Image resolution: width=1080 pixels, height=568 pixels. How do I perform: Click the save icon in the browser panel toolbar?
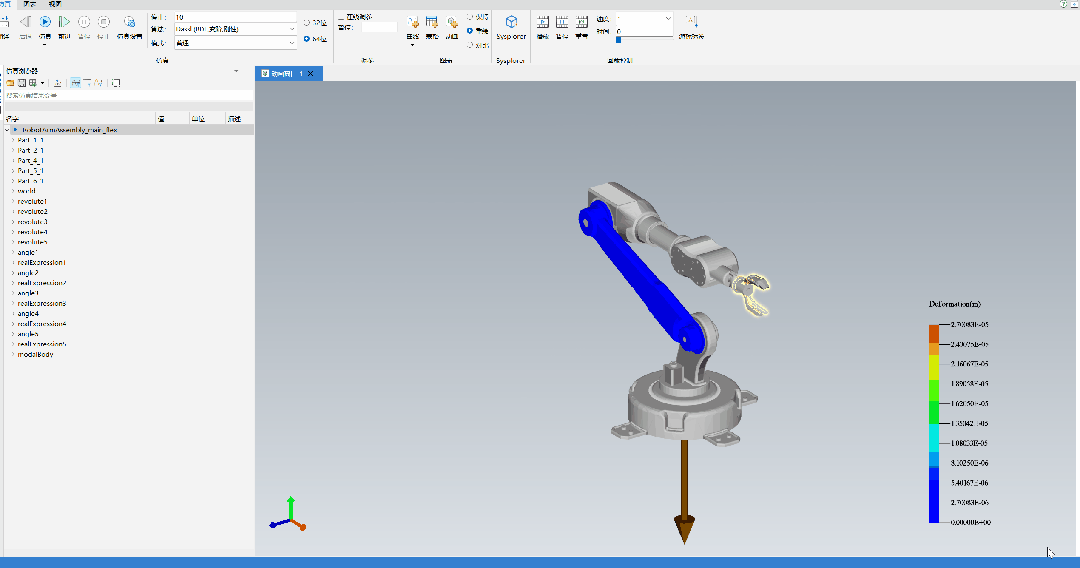(21, 83)
